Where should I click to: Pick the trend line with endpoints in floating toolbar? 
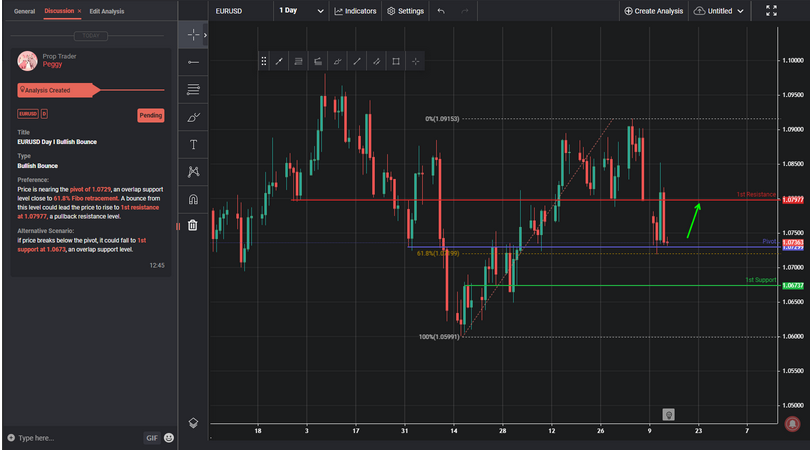pyautogui.click(x=279, y=62)
